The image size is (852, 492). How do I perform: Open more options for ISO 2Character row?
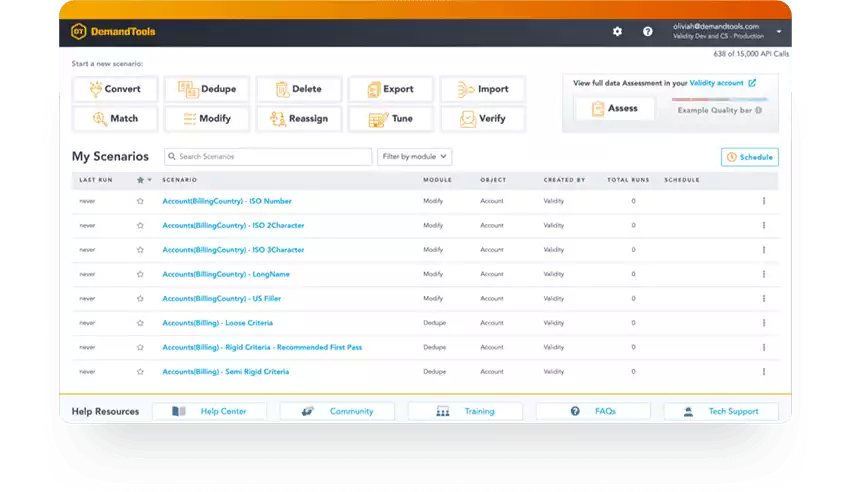(x=764, y=226)
